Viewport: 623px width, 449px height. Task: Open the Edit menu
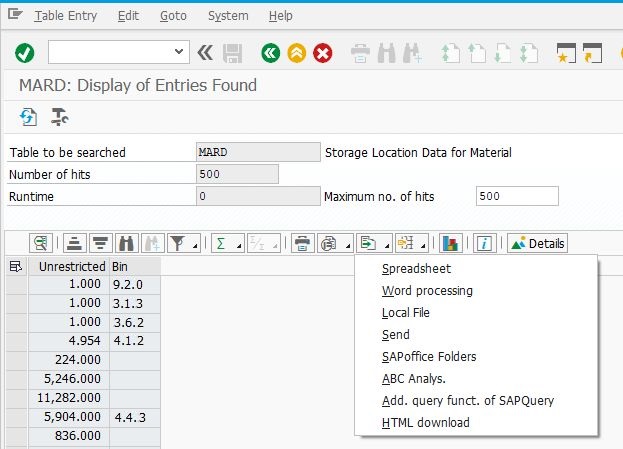[128, 16]
